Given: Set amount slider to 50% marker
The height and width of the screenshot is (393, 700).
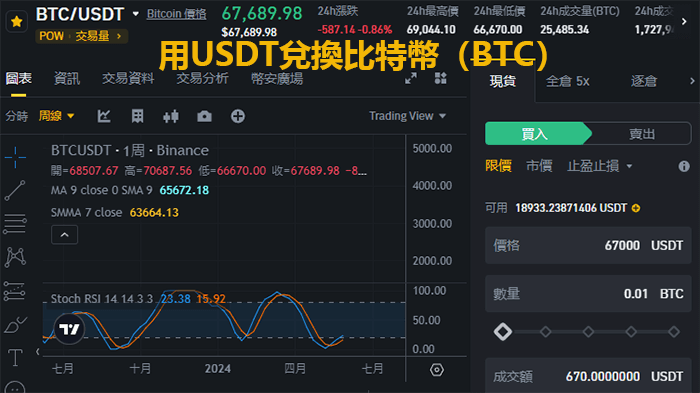Looking at the screenshot, I should [x=588, y=332].
